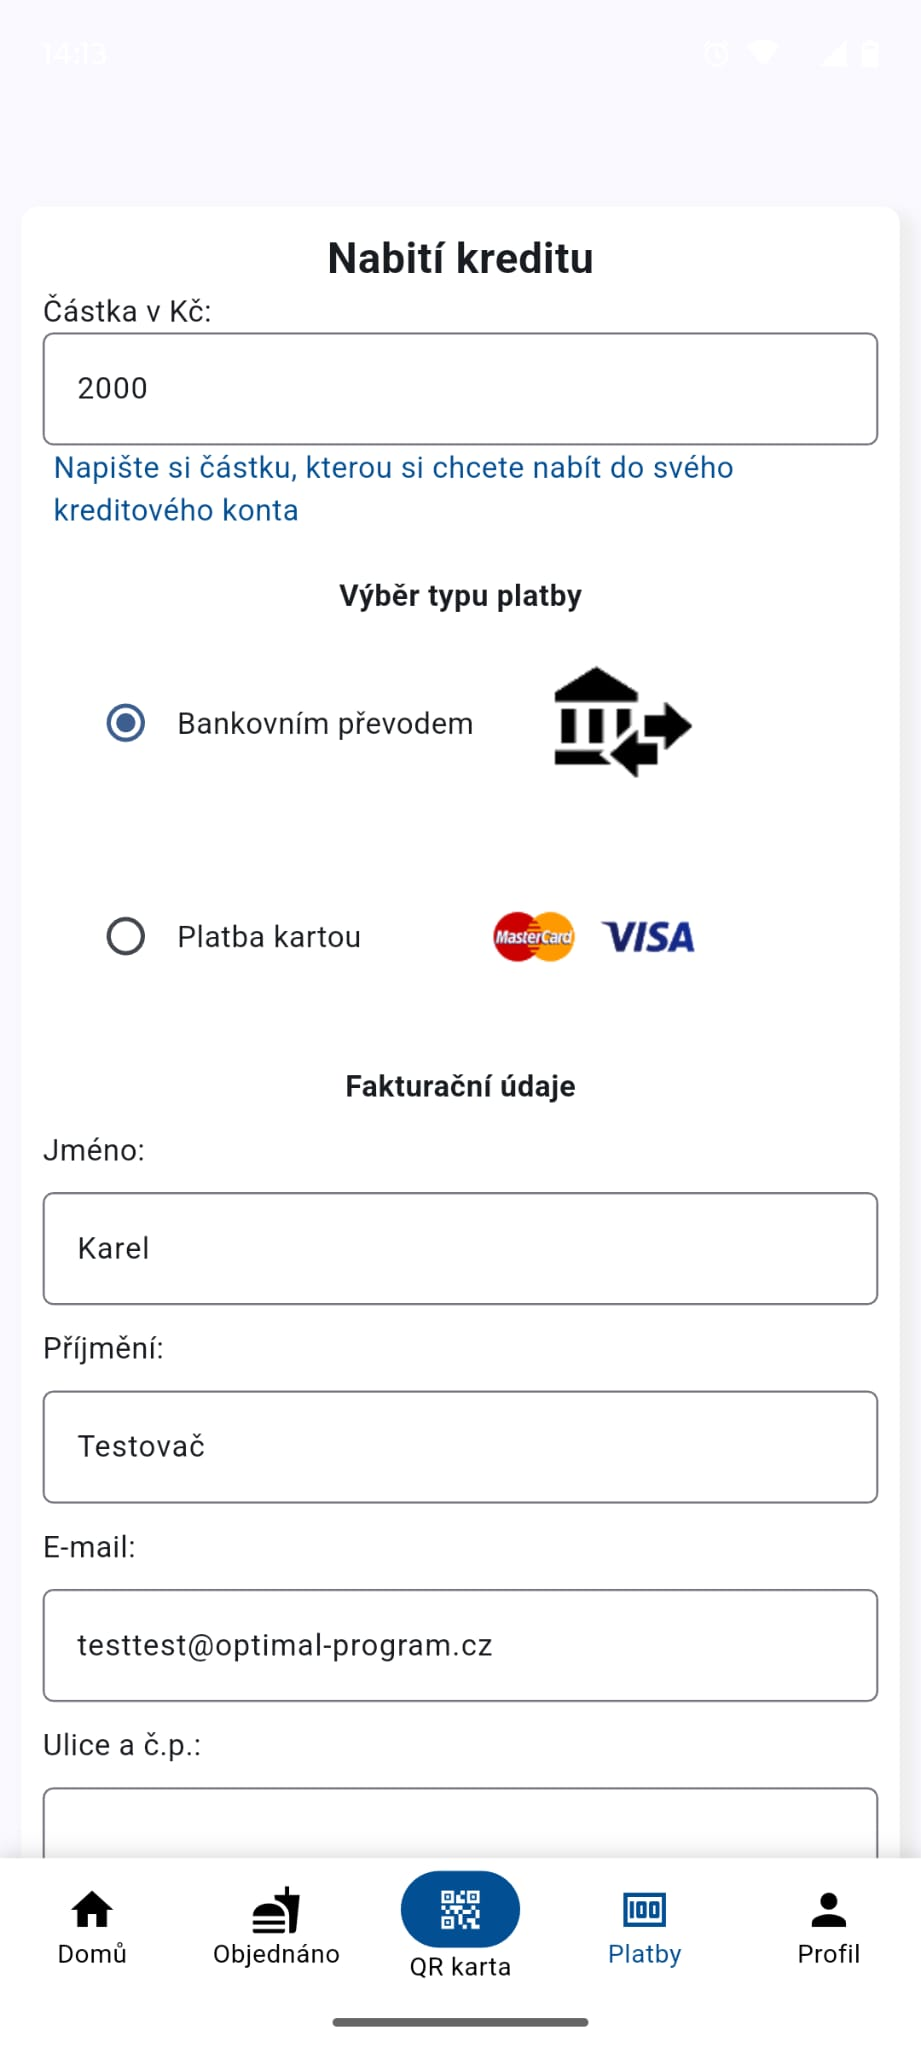
Task: Edit the Příjmění field containing Testovač
Action: tap(460, 1447)
